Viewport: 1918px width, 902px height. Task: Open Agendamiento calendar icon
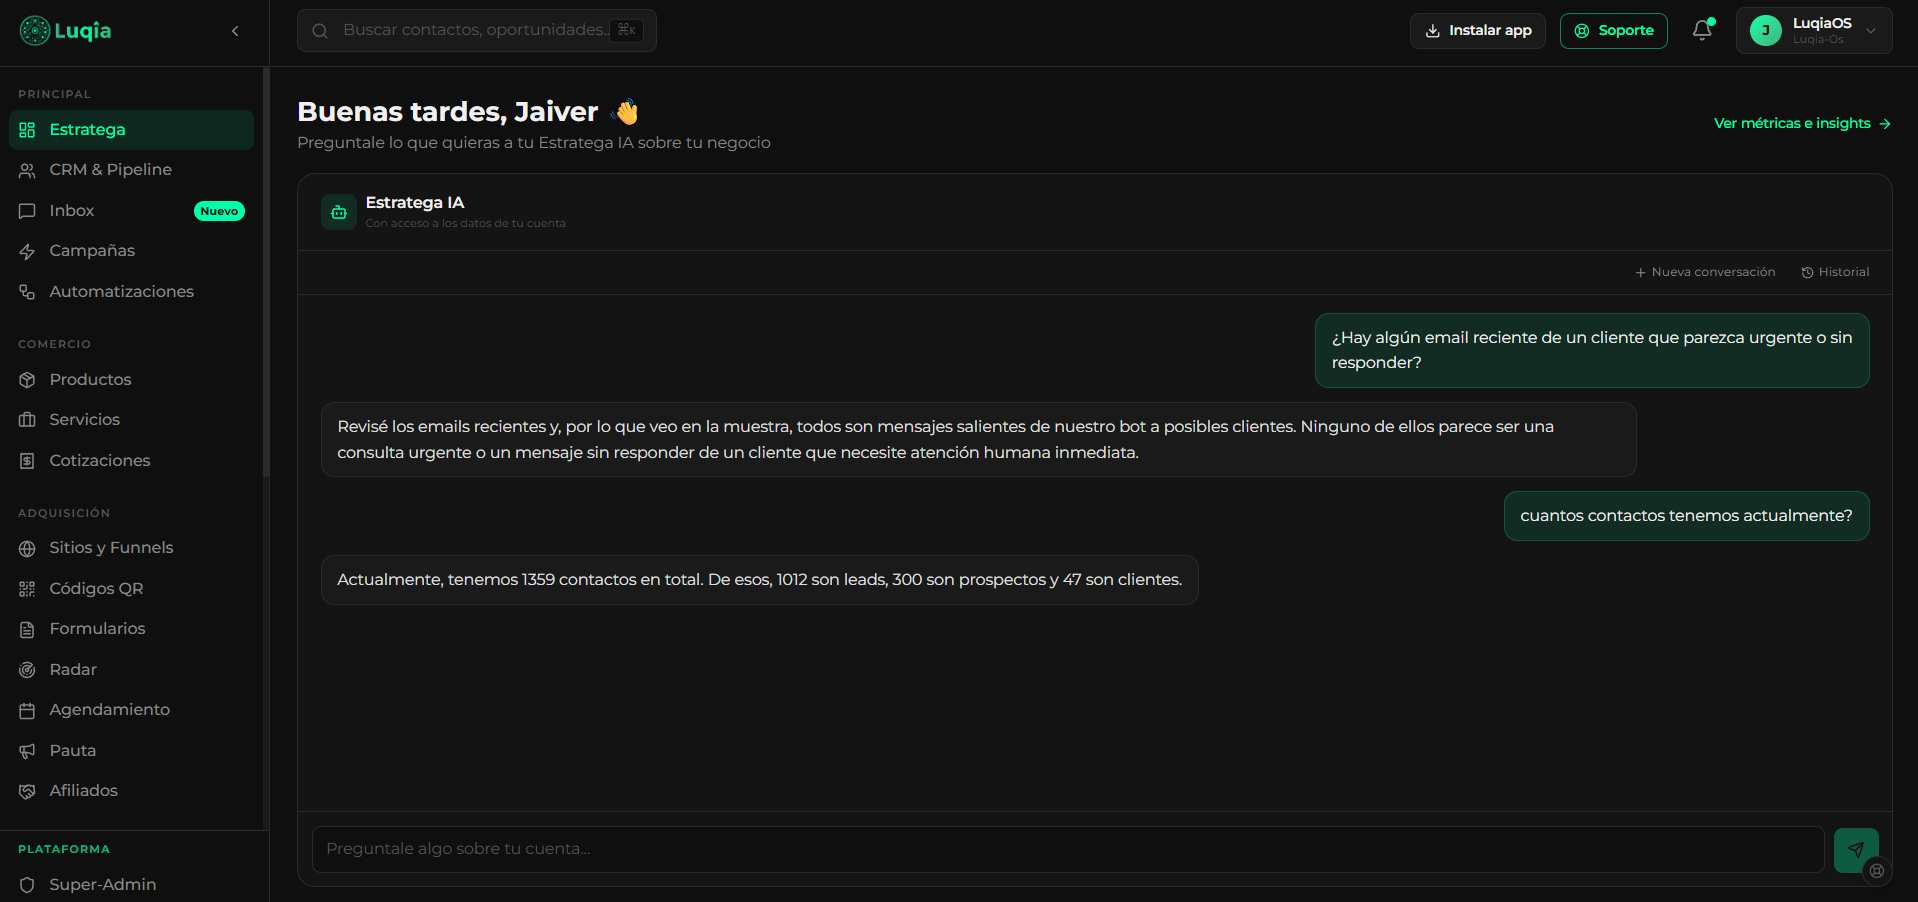point(27,710)
